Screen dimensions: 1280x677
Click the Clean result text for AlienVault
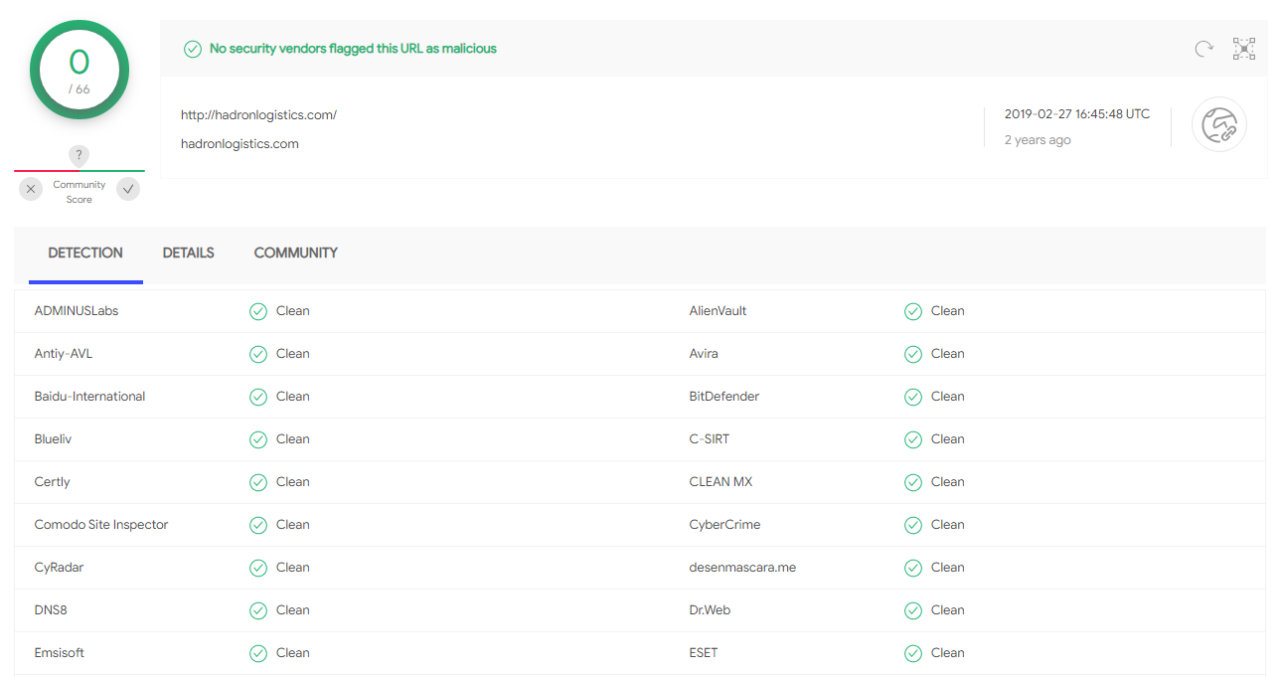tap(948, 311)
